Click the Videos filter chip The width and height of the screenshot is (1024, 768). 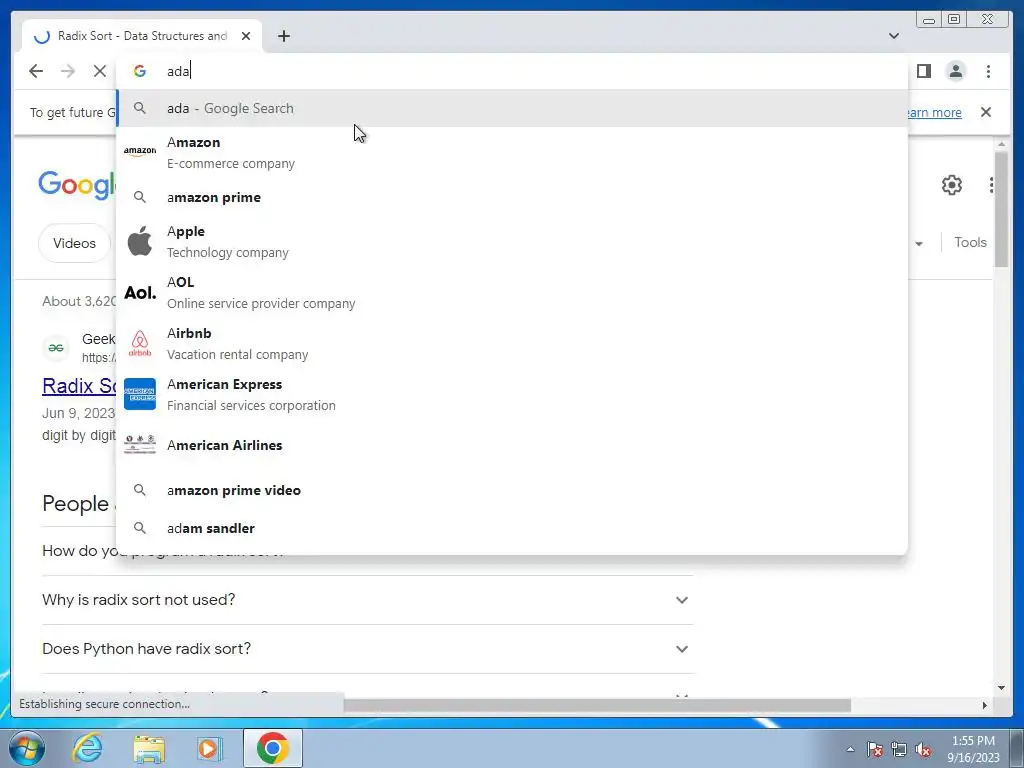point(74,243)
